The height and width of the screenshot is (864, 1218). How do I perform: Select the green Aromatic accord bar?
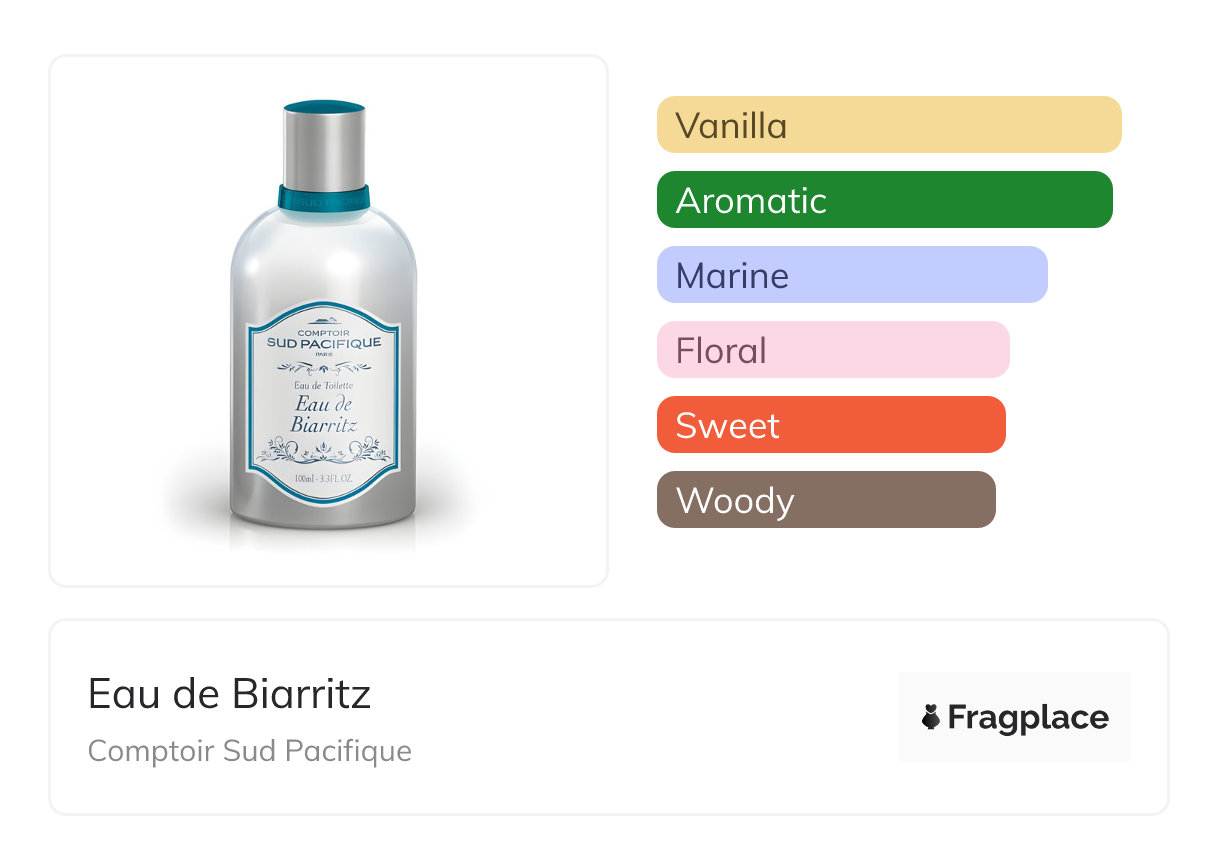[884, 200]
